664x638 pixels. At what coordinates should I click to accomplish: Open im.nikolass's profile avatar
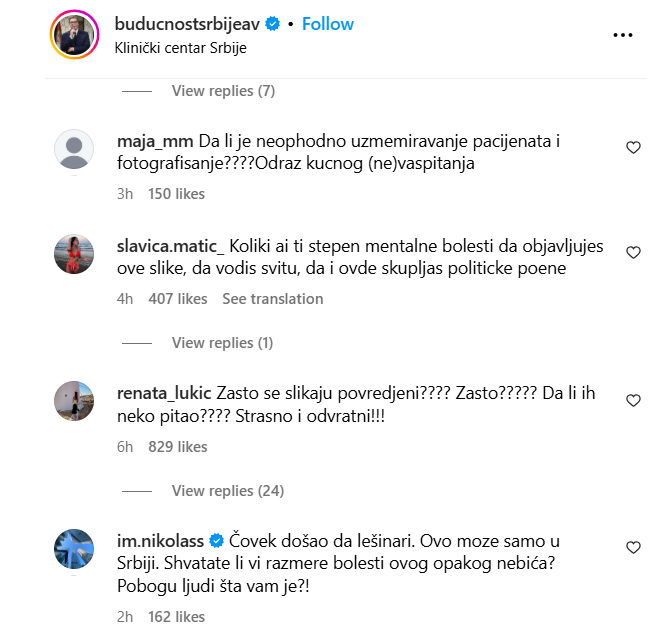[73, 550]
